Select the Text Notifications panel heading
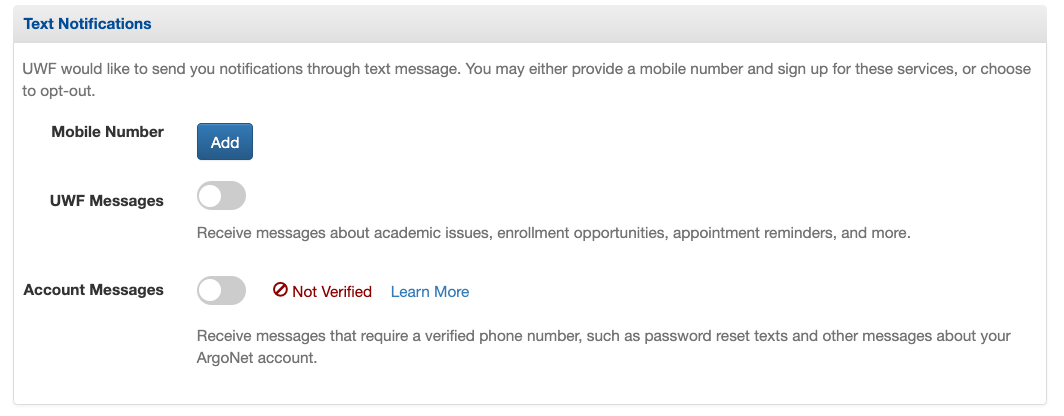Viewport: 1064px width, 416px height. click(88, 24)
